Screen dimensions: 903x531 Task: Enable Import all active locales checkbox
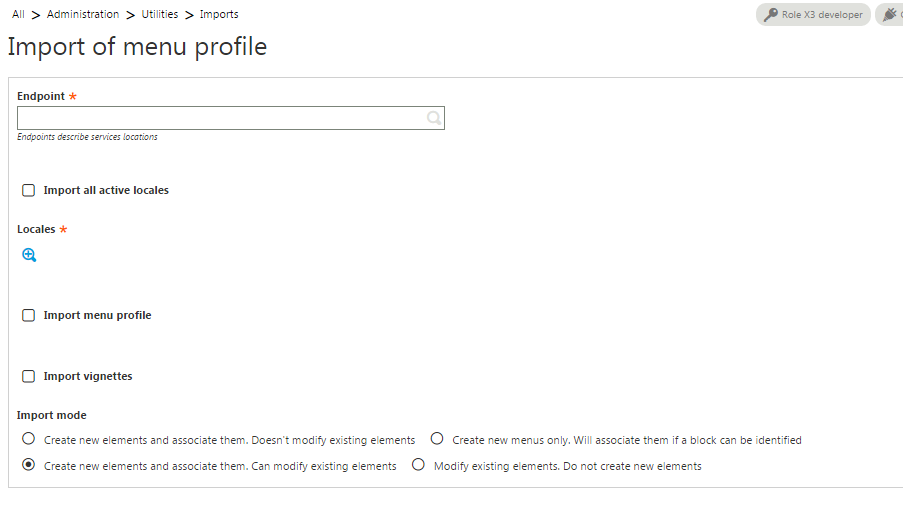click(28, 190)
